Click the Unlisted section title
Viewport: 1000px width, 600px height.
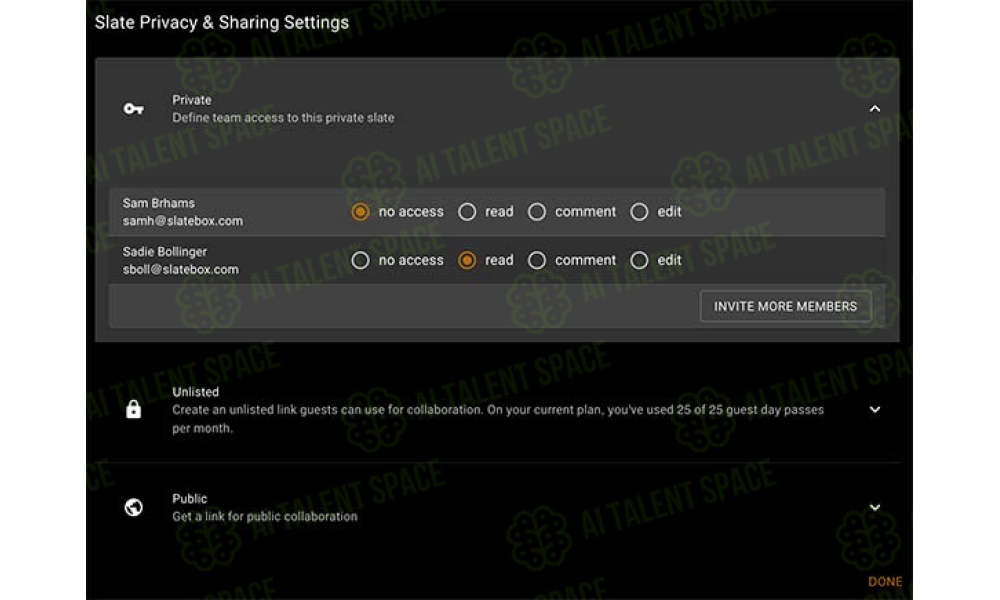(x=195, y=392)
